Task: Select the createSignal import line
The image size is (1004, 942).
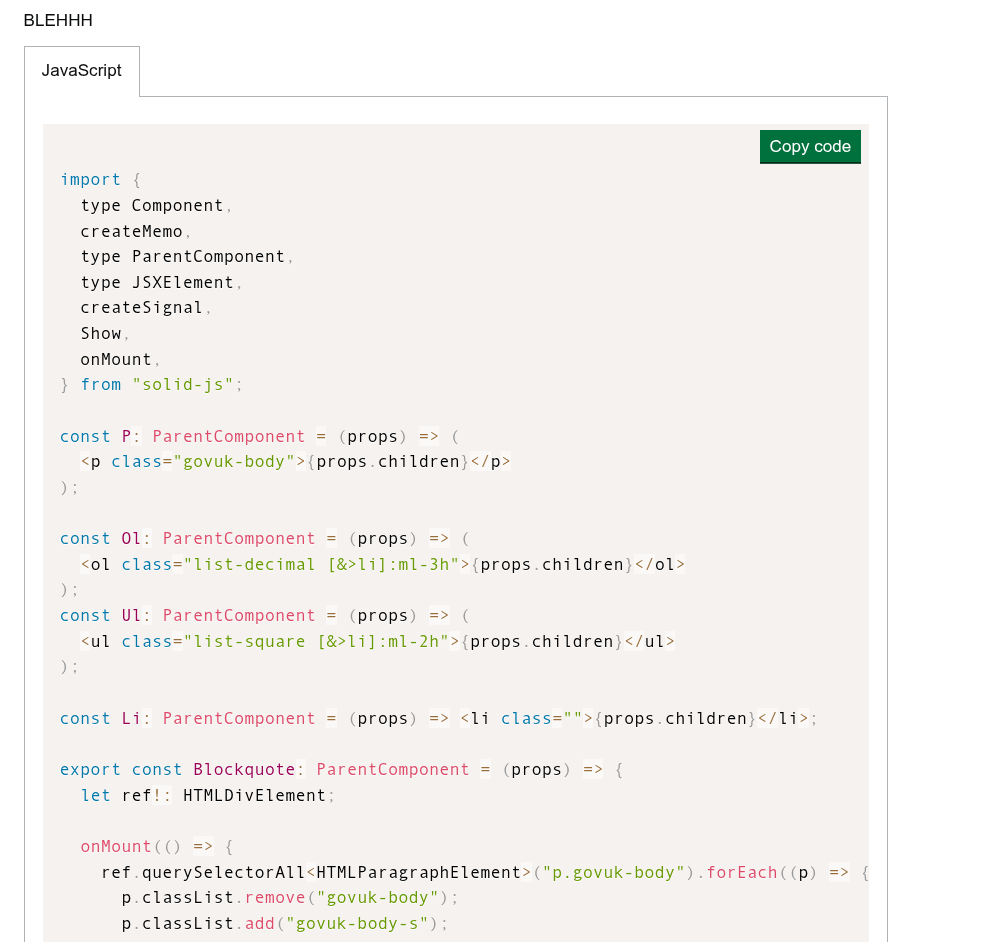Action: click(x=142, y=308)
